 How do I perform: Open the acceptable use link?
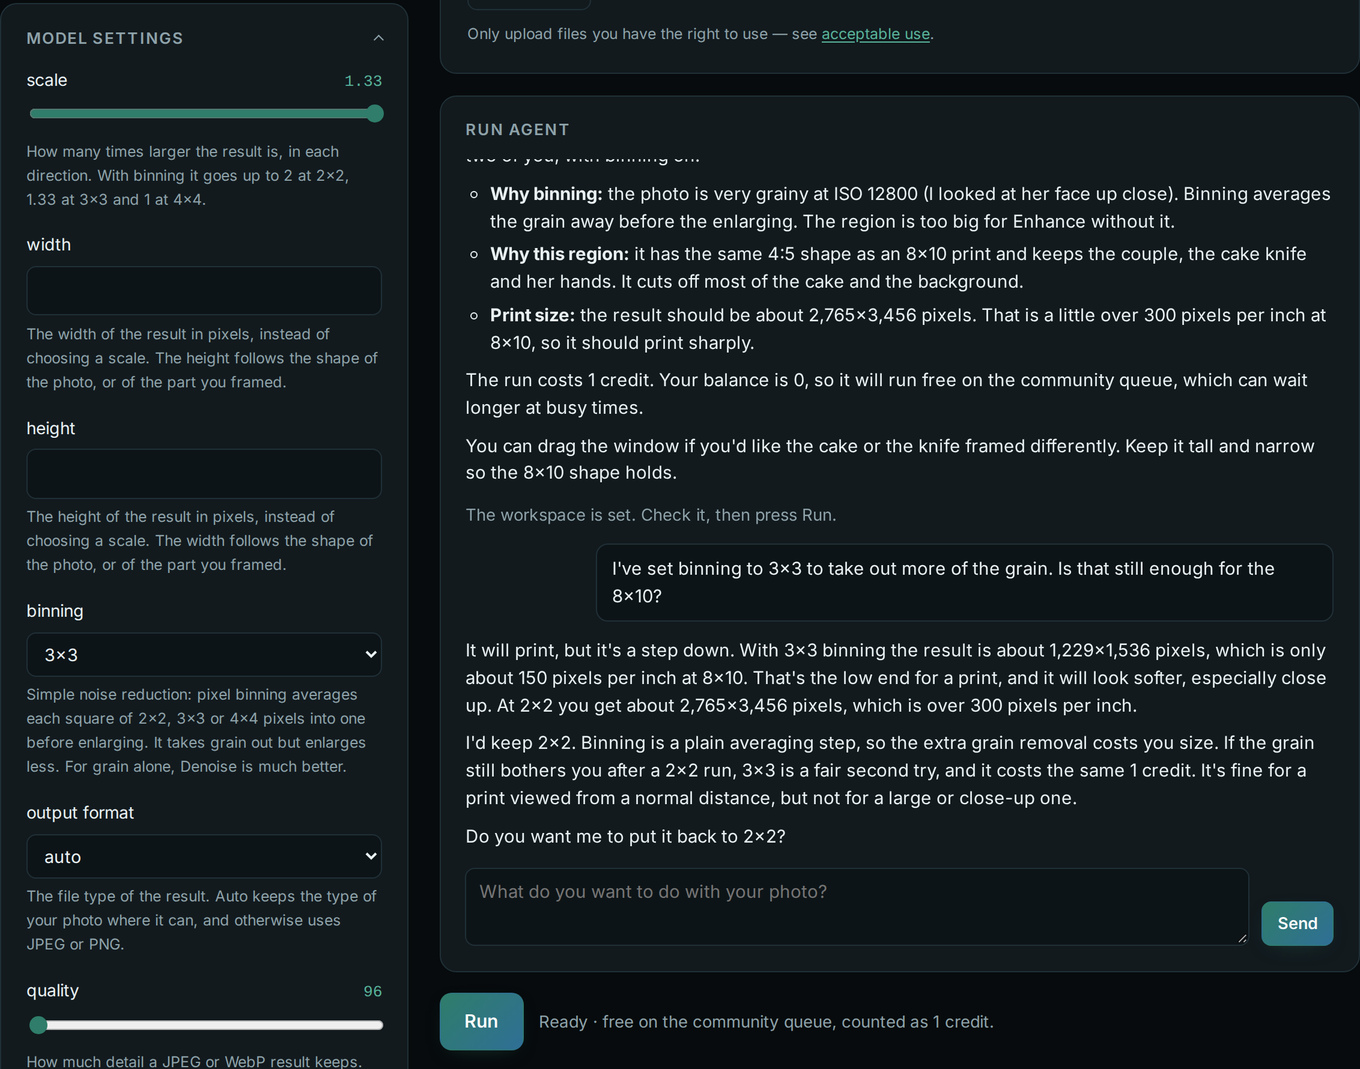point(875,34)
